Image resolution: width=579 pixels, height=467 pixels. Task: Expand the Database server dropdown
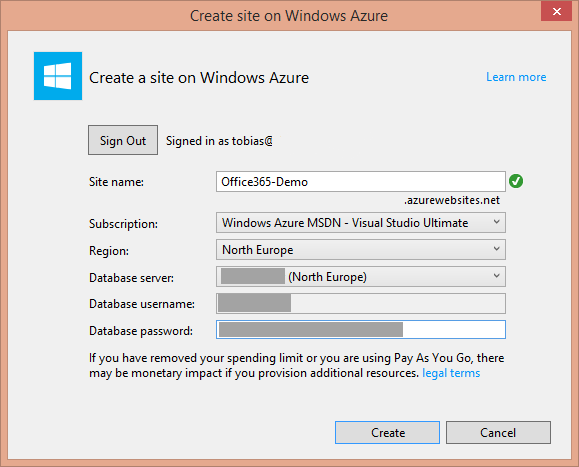(361, 277)
